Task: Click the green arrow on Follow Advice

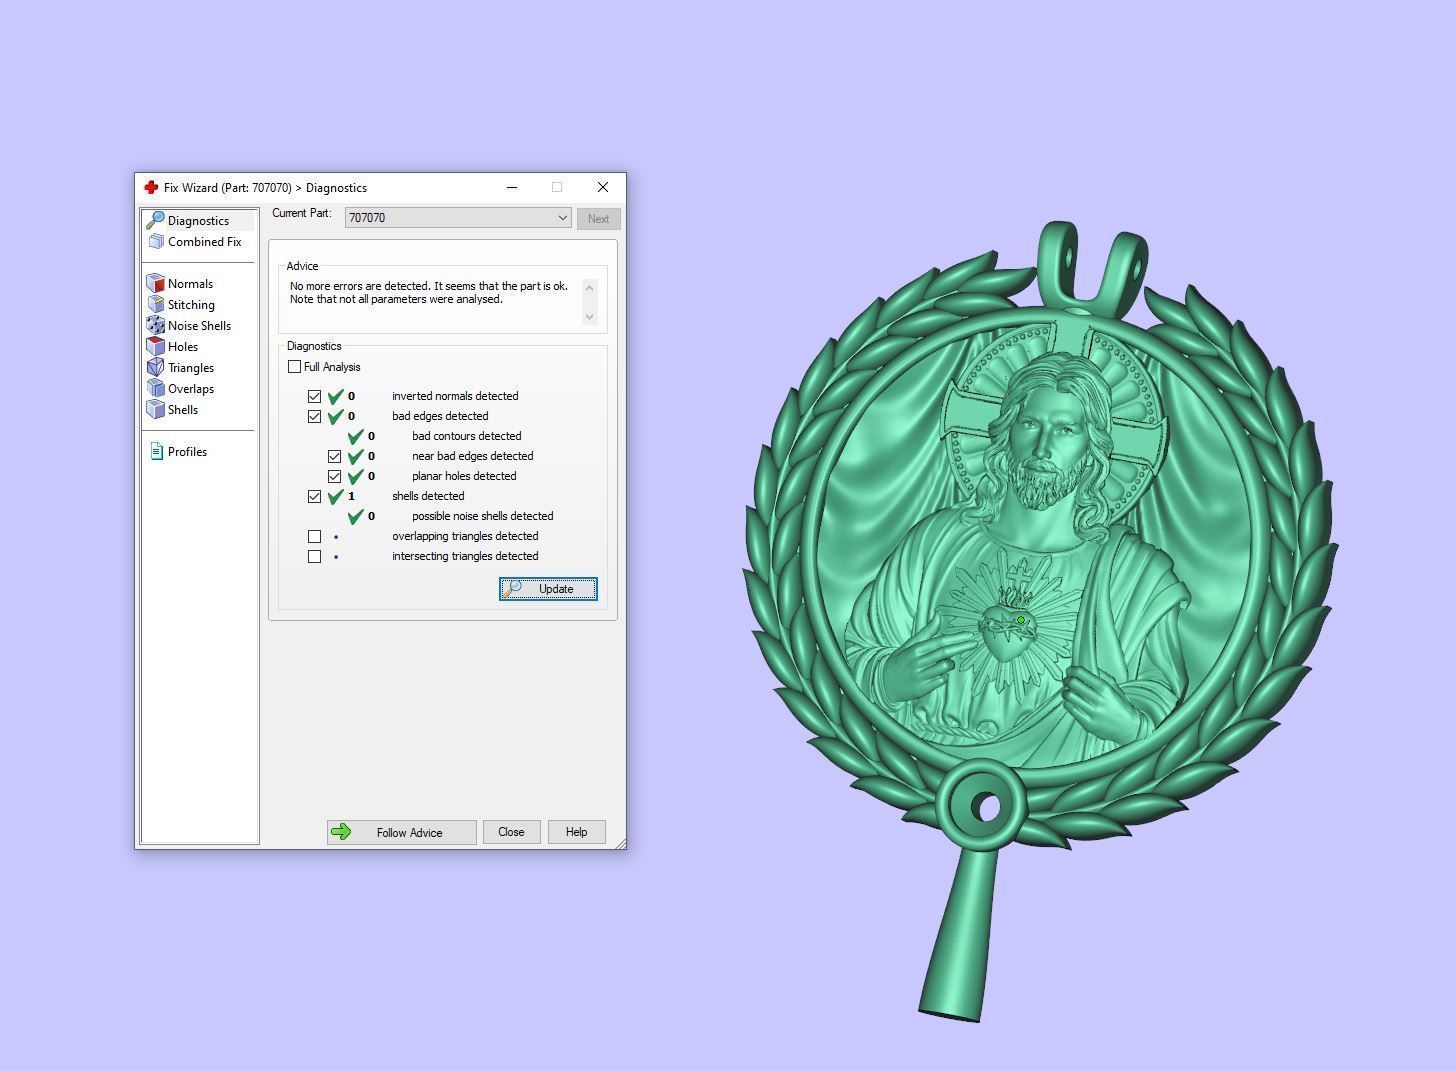Action: [341, 832]
